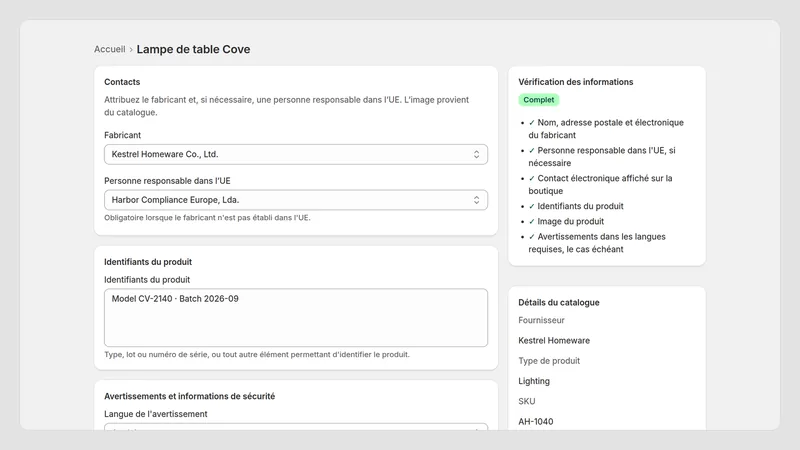
Task: Click the Vérification des informations heading
Action: click(x=576, y=82)
